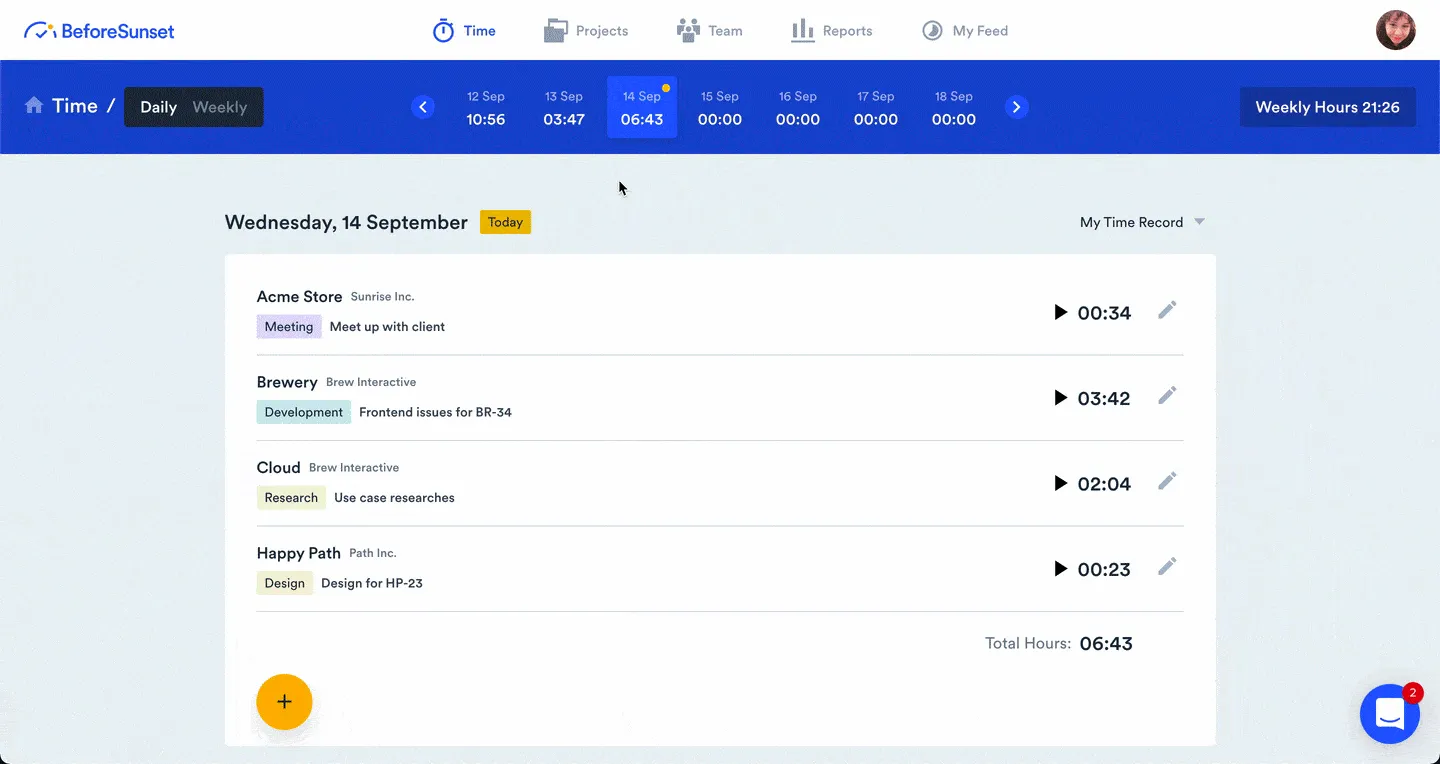Open the chat support widget
The height and width of the screenshot is (764, 1440).
(1390, 714)
